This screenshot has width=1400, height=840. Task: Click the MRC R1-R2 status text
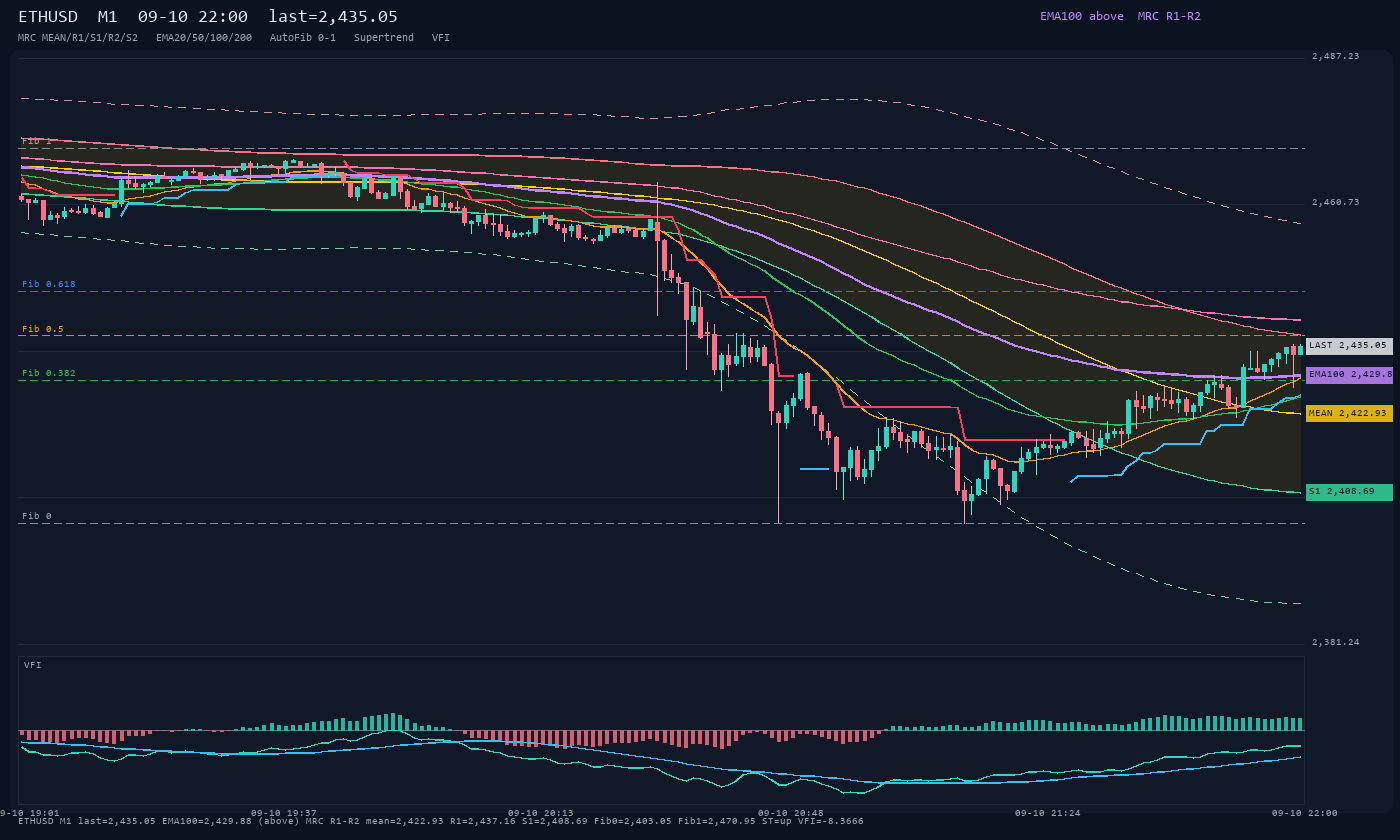[1169, 16]
